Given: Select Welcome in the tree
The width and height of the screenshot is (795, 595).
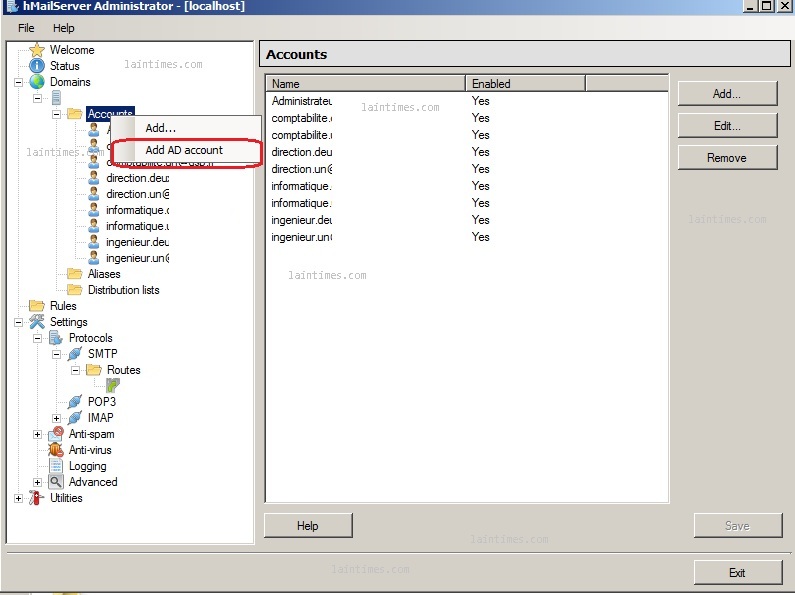Looking at the screenshot, I should tap(72, 50).
